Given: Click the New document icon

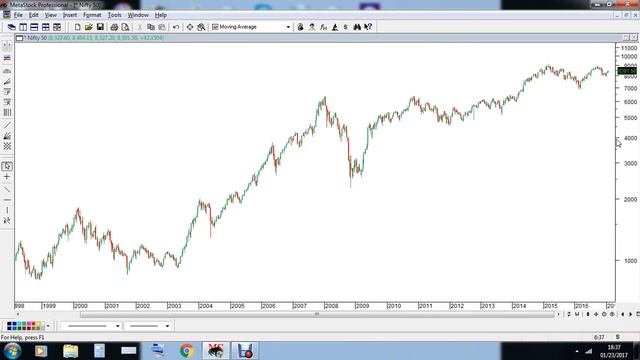Looking at the screenshot, I should point(77,27).
